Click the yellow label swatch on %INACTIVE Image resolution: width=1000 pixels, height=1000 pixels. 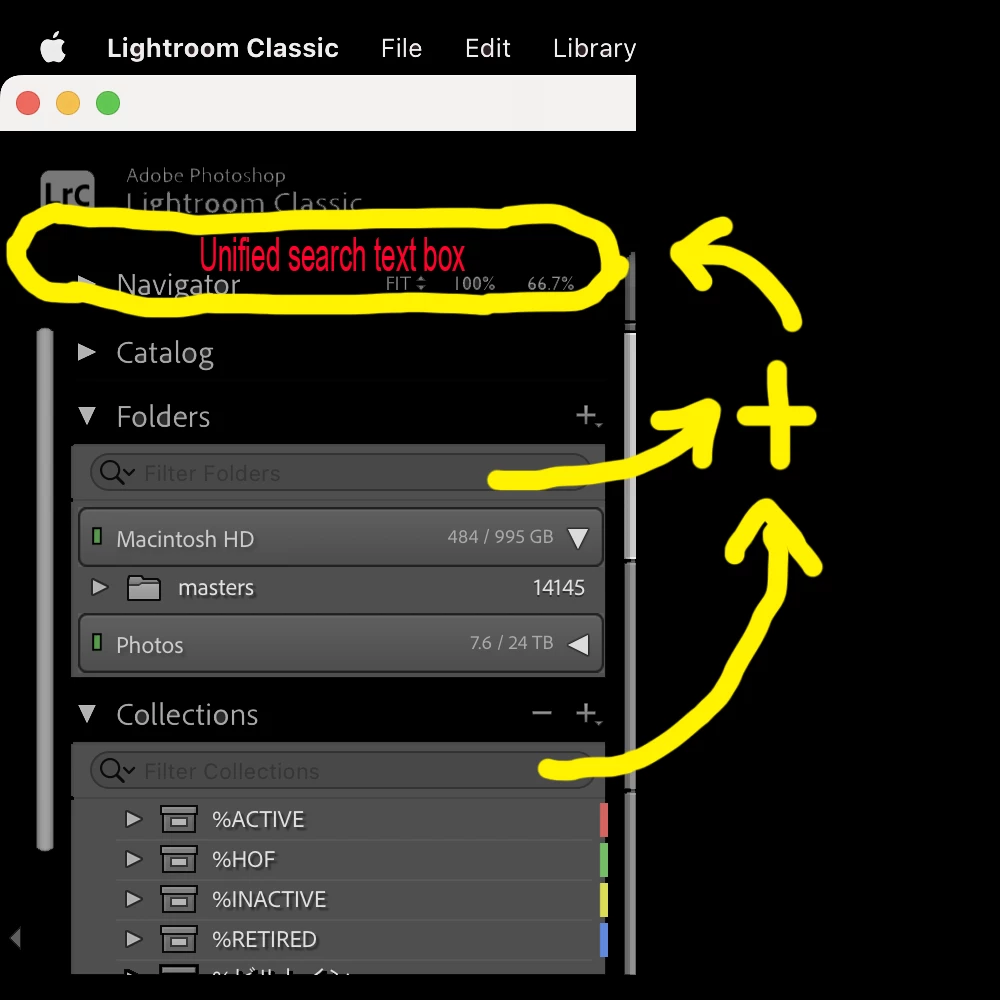click(604, 899)
